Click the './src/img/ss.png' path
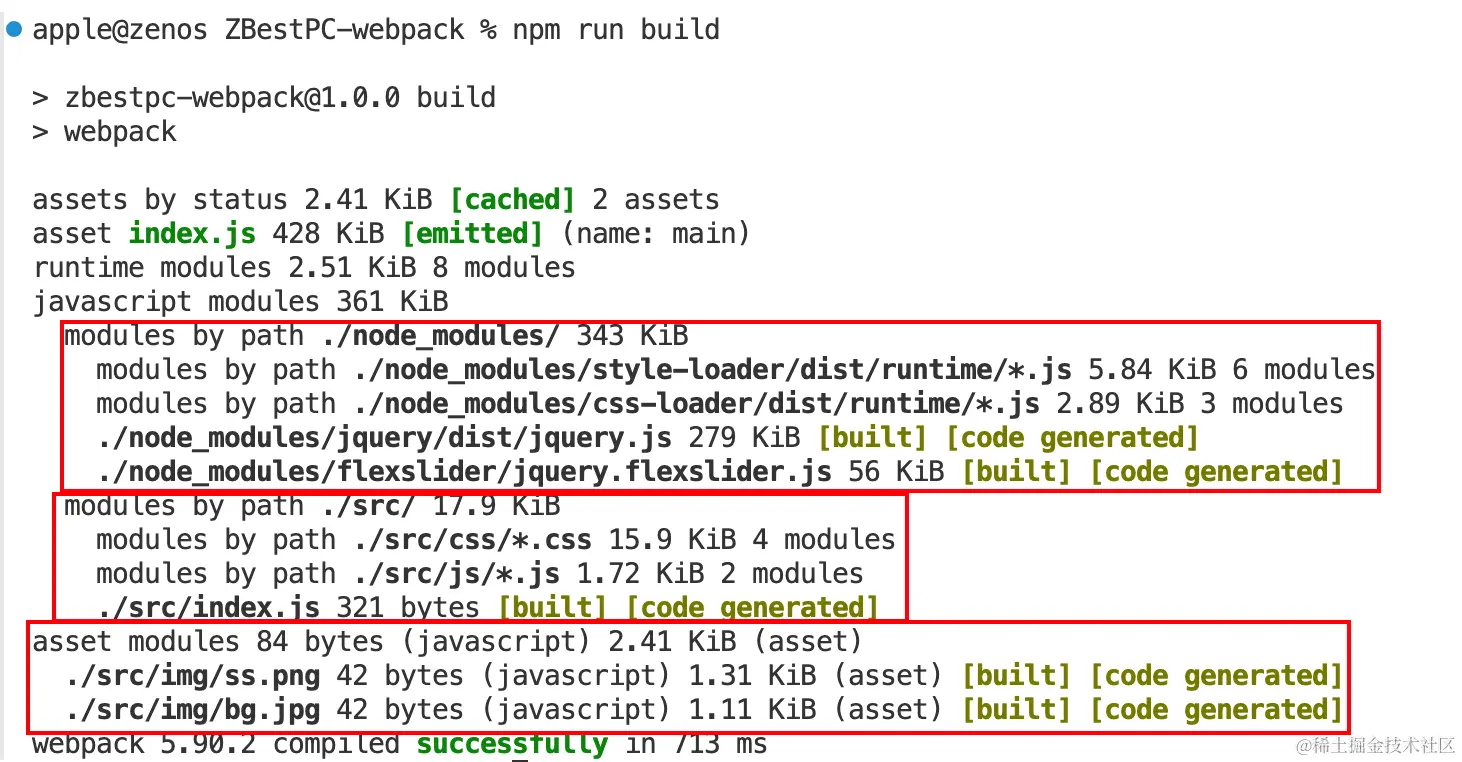 [192, 675]
